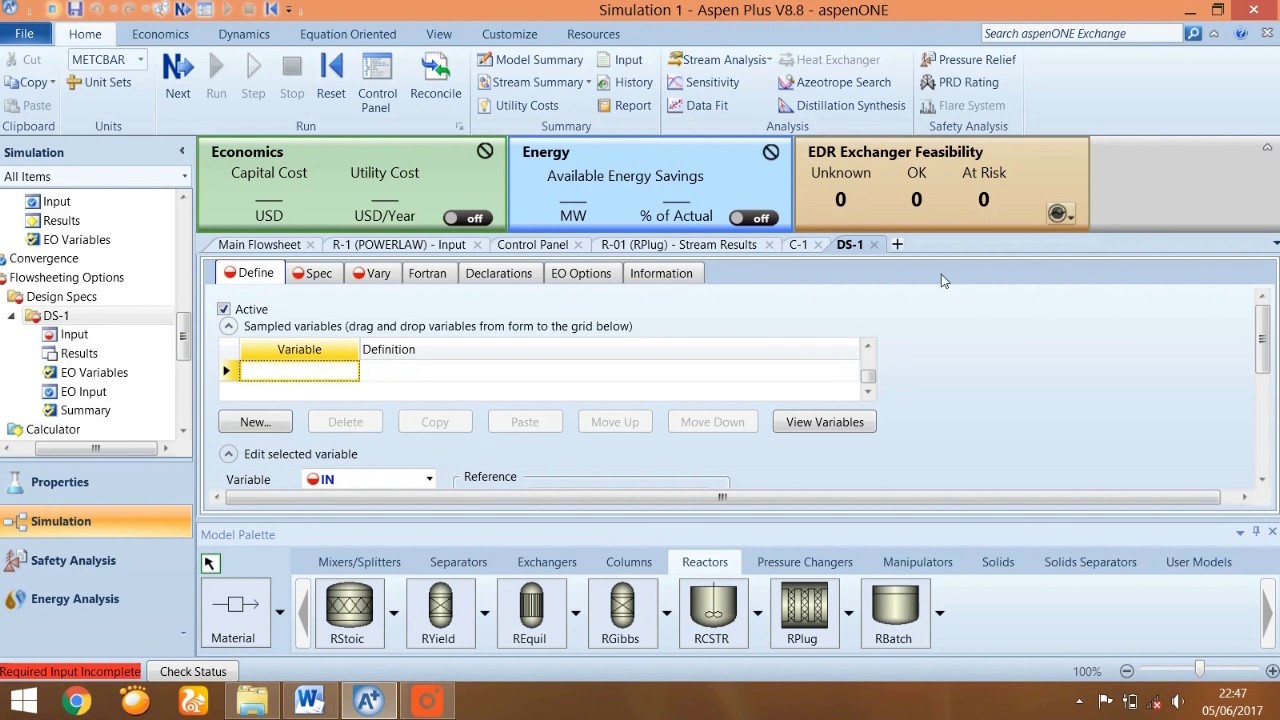Click the palette selection arrow tool
The image size is (1280, 720).
click(209, 564)
